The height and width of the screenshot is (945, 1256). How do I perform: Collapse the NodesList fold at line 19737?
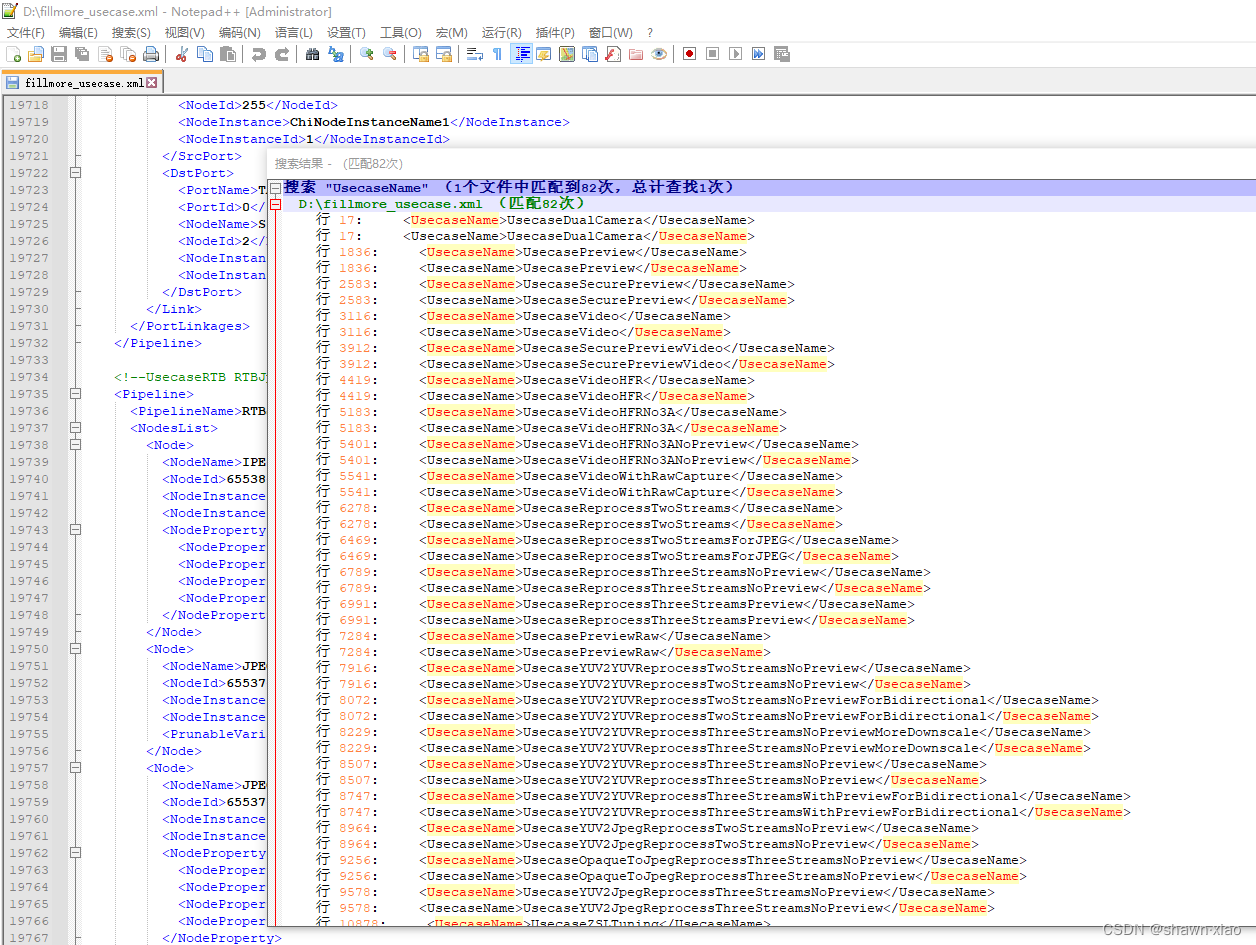point(75,428)
